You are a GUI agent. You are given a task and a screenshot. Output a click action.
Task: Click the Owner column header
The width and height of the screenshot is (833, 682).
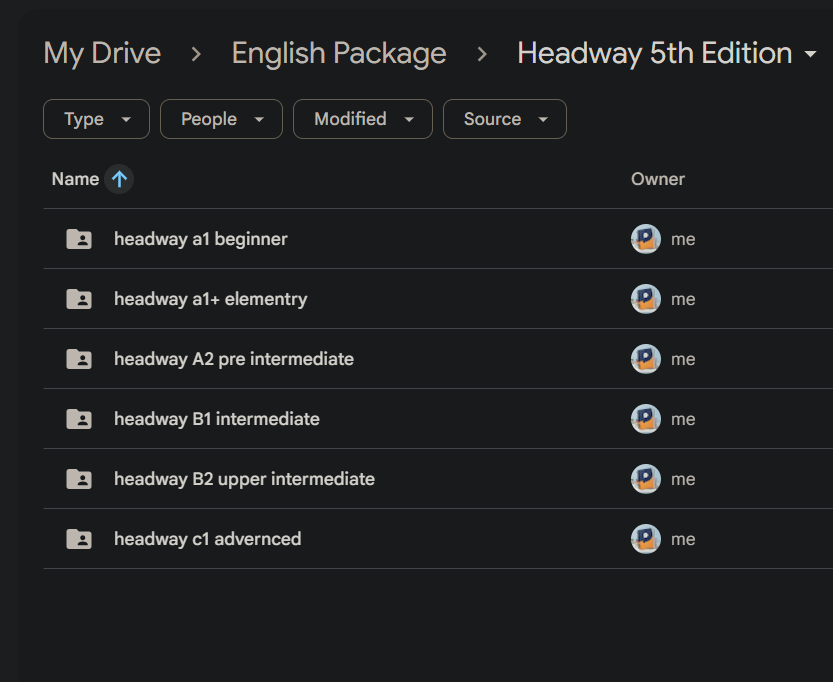click(658, 179)
